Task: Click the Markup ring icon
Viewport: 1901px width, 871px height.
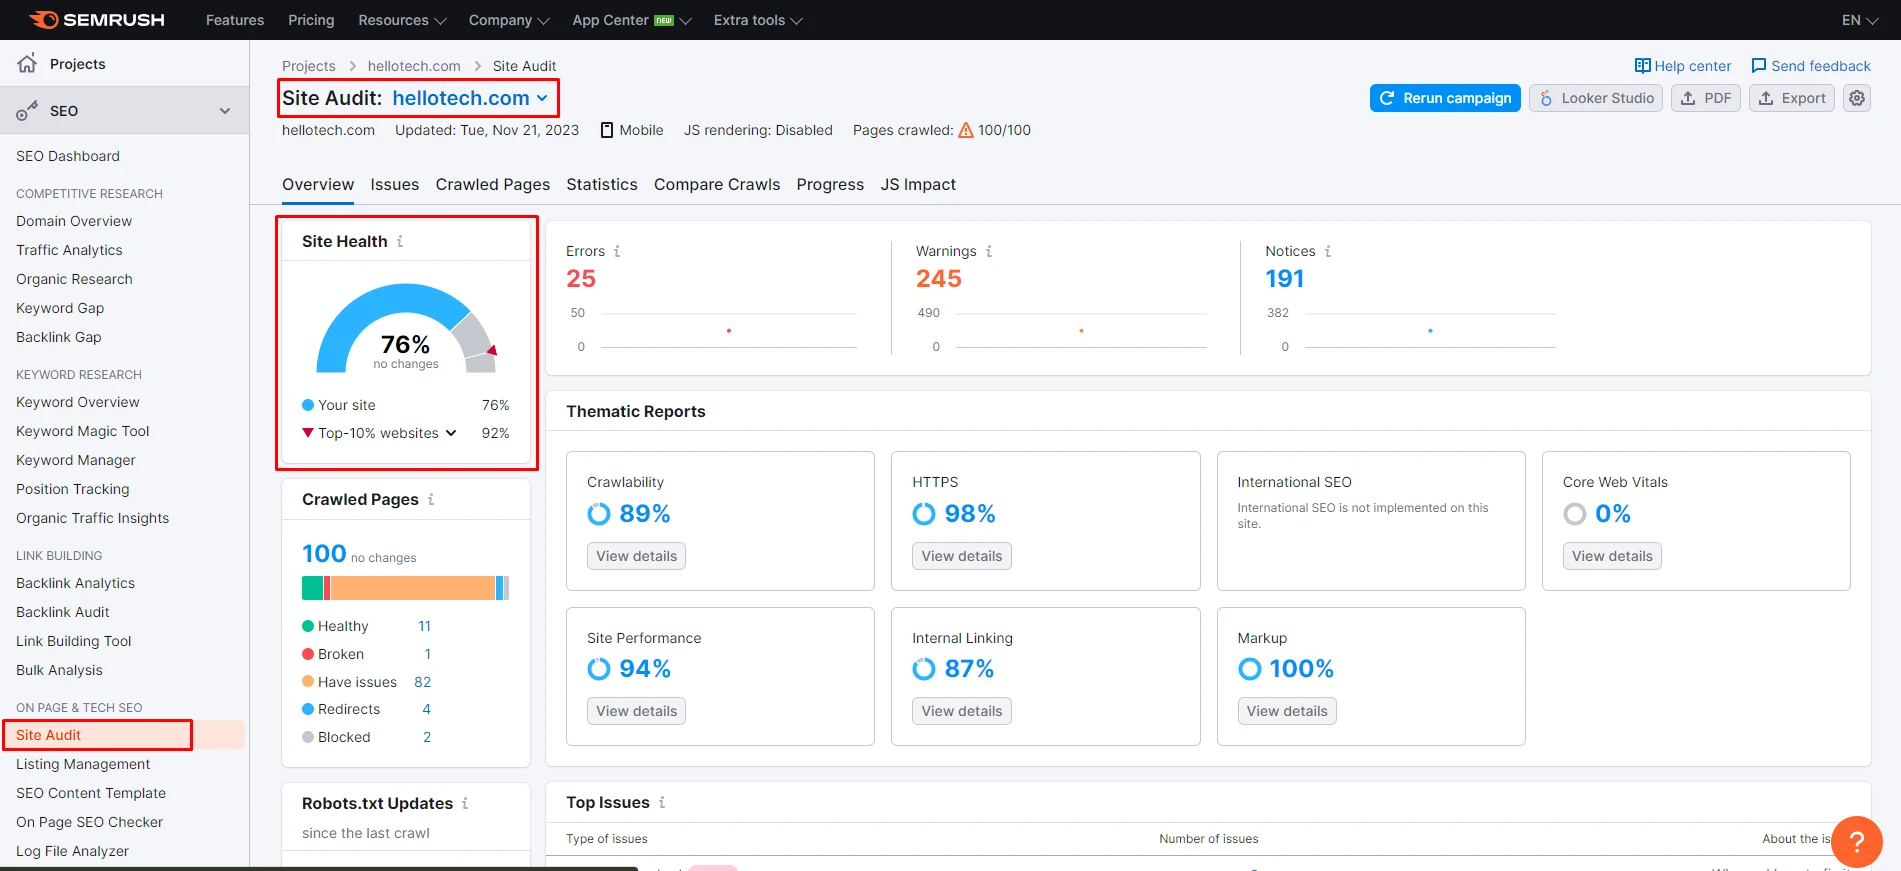Action: (1250, 669)
